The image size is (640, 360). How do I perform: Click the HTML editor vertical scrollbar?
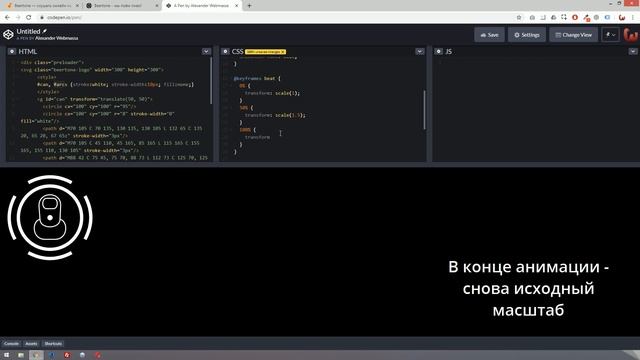coord(211,80)
